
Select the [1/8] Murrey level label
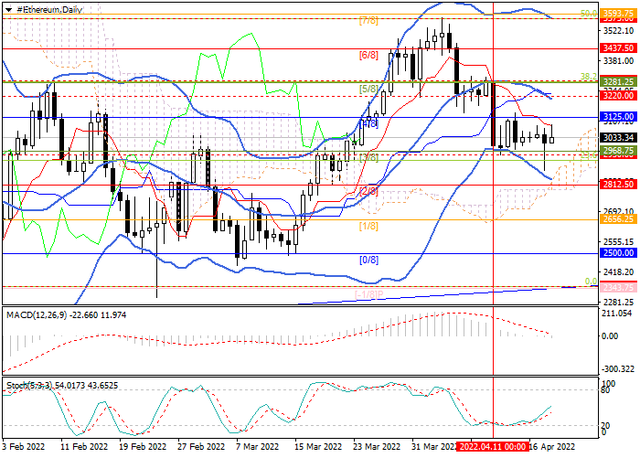tap(369, 226)
